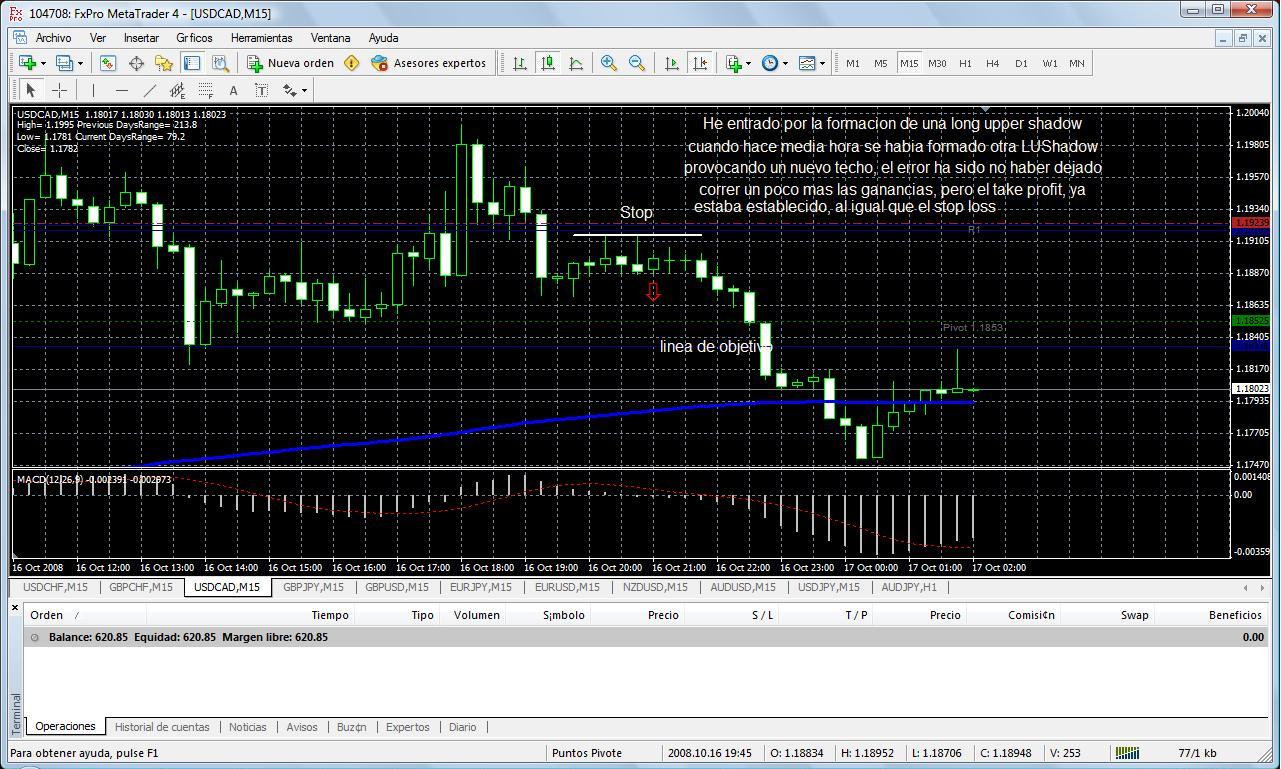Screen dimensions: 1281x769
Task: Select the crosshair cursor tool
Action: click(x=59, y=90)
